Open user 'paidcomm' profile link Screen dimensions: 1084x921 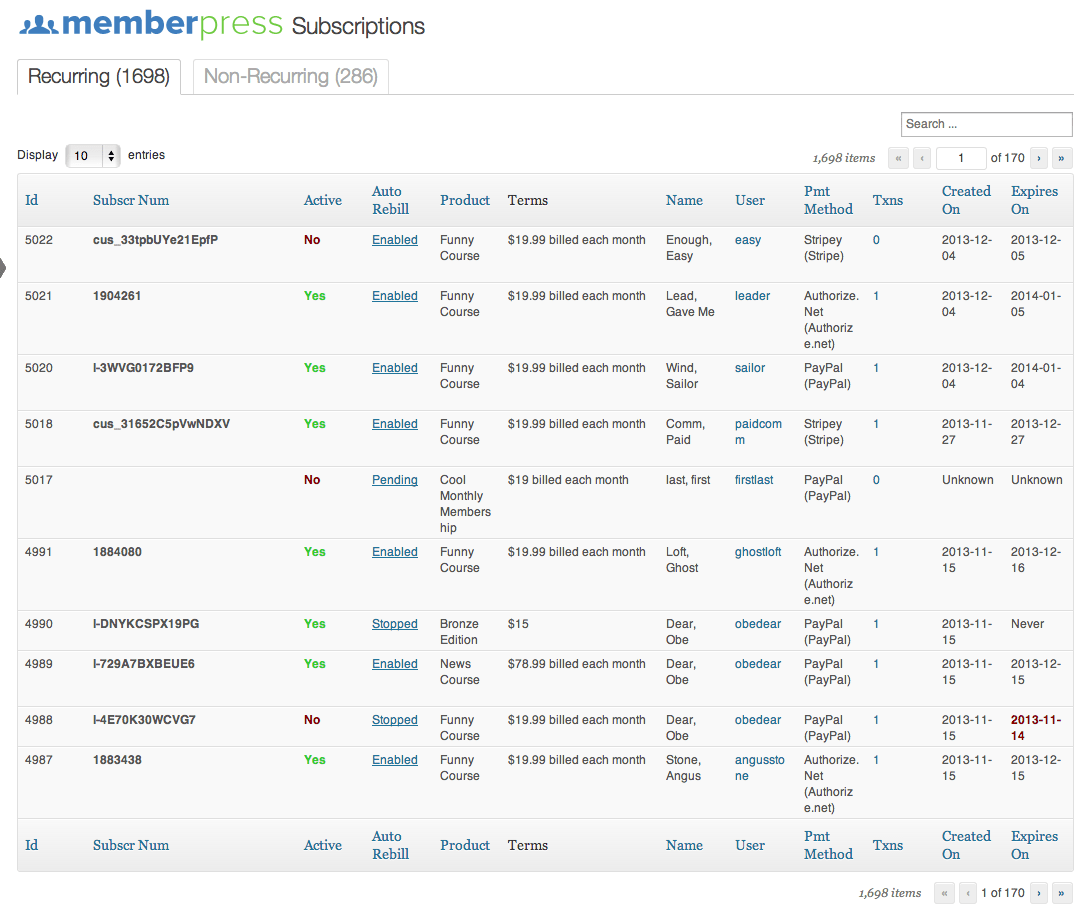pos(758,432)
